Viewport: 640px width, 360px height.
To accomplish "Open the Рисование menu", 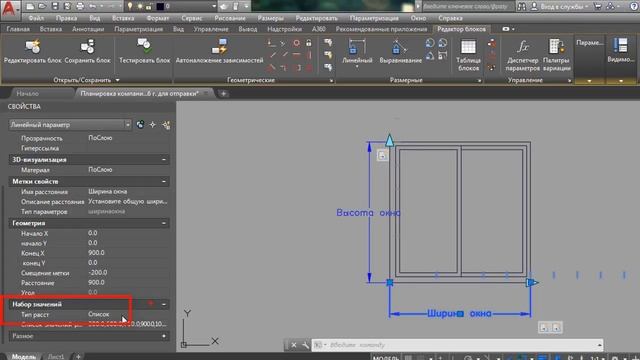I will point(230,18).
